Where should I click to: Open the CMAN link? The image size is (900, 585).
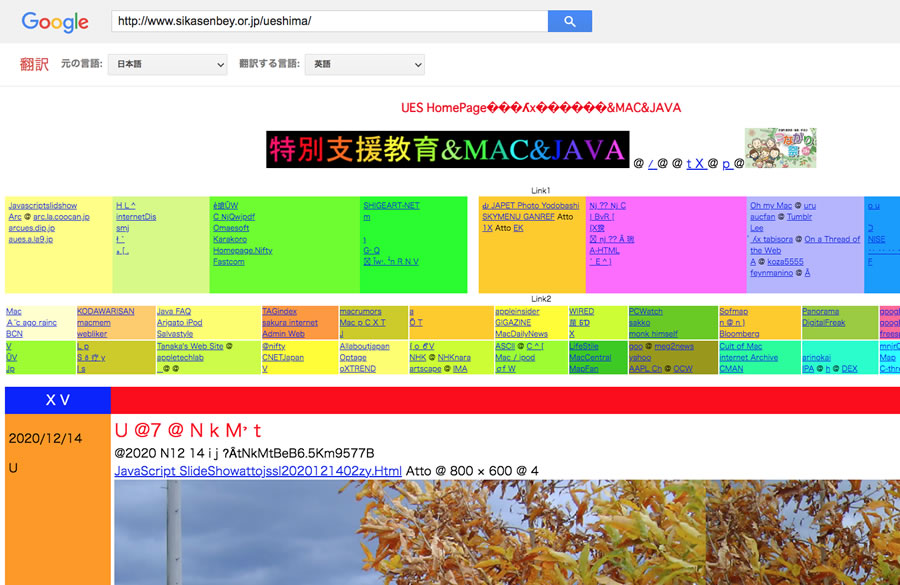pyautogui.click(x=731, y=369)
